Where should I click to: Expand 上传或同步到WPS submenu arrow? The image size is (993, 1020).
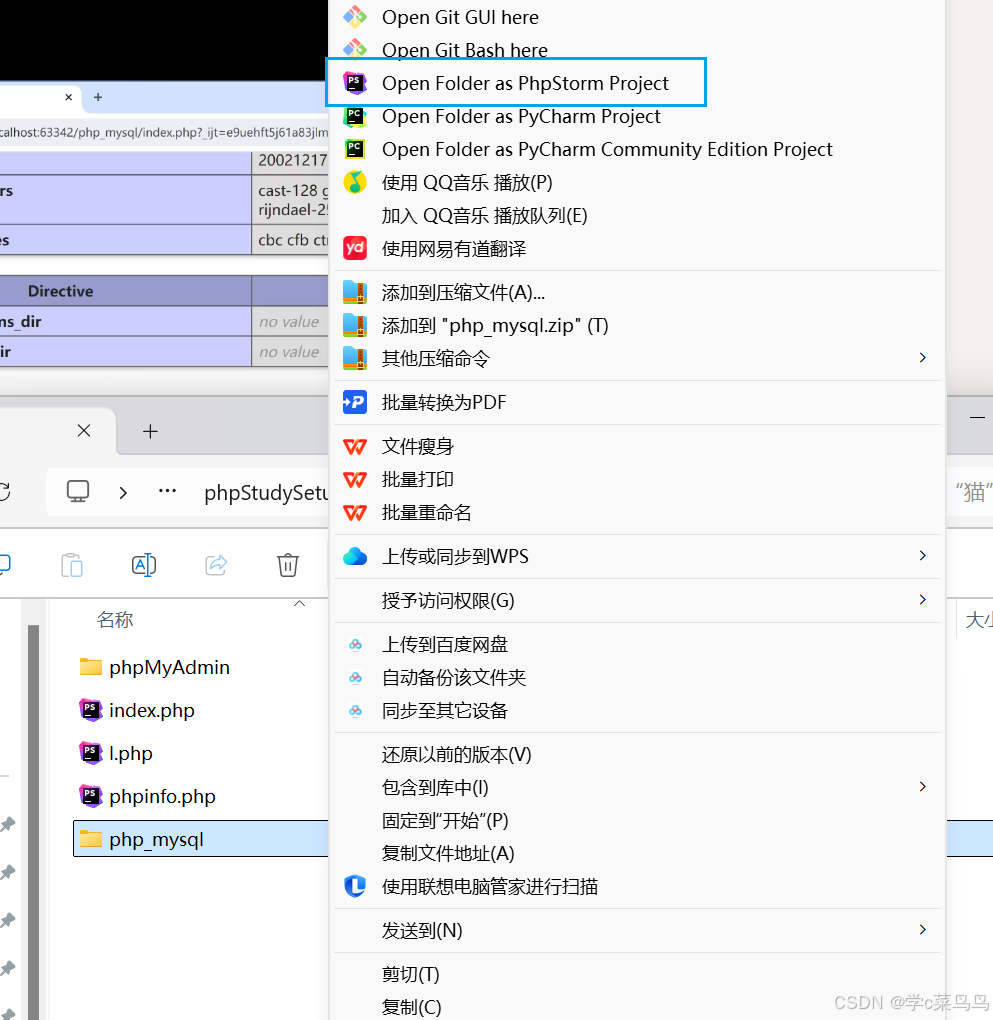tap(922, 556)
